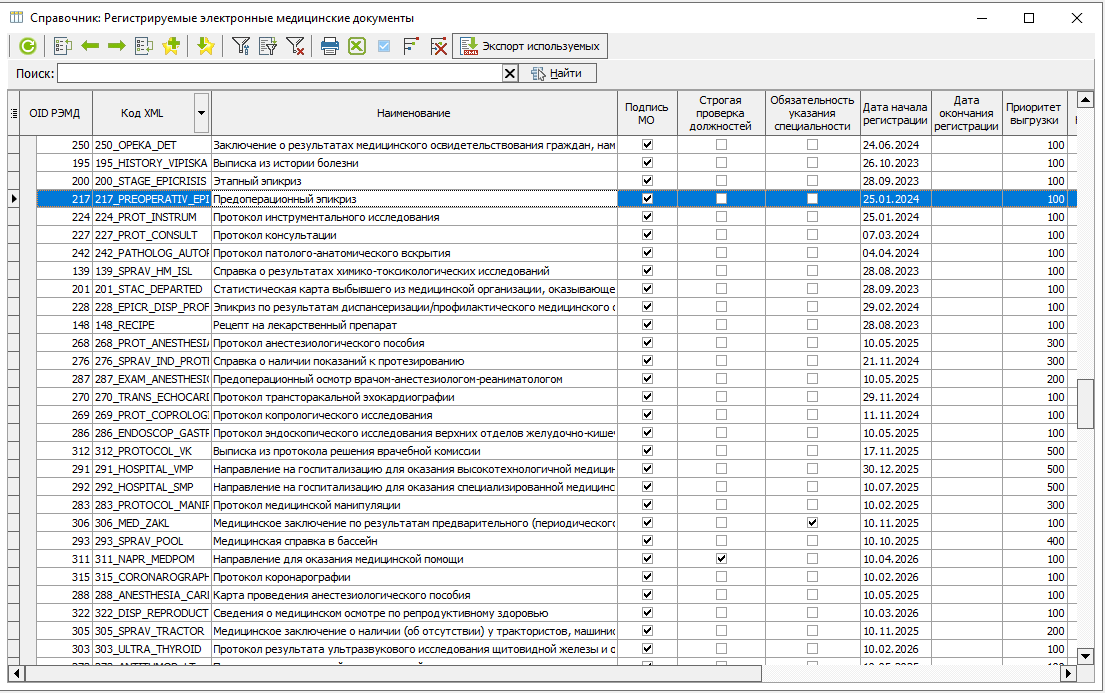Click the green Refresh icon
Viewport: 1105px width, 693px height.
(x=27, y=47)
